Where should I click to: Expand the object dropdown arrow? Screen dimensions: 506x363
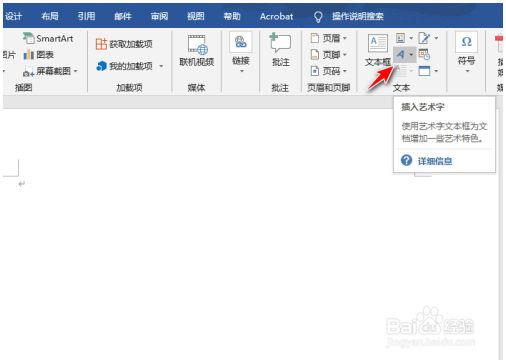(436, 71)
